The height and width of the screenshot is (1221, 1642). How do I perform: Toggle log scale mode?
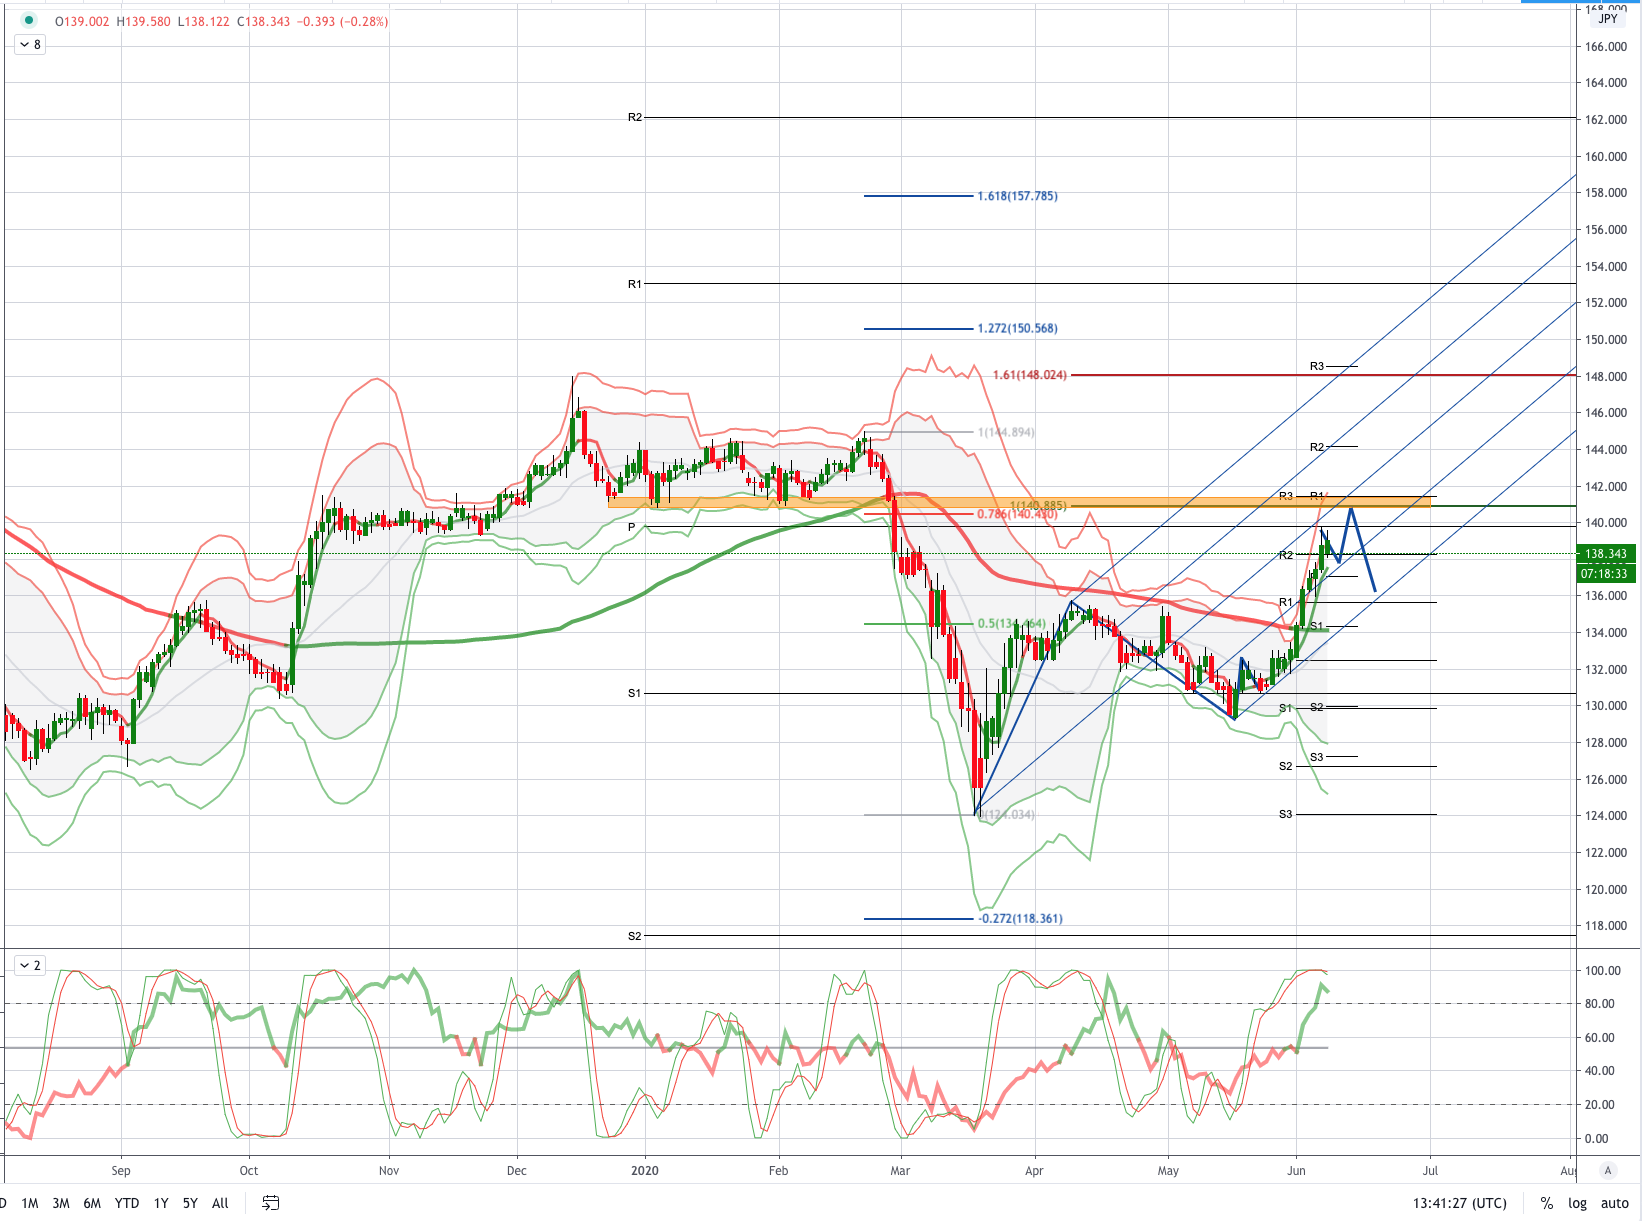(1577, 1203)
